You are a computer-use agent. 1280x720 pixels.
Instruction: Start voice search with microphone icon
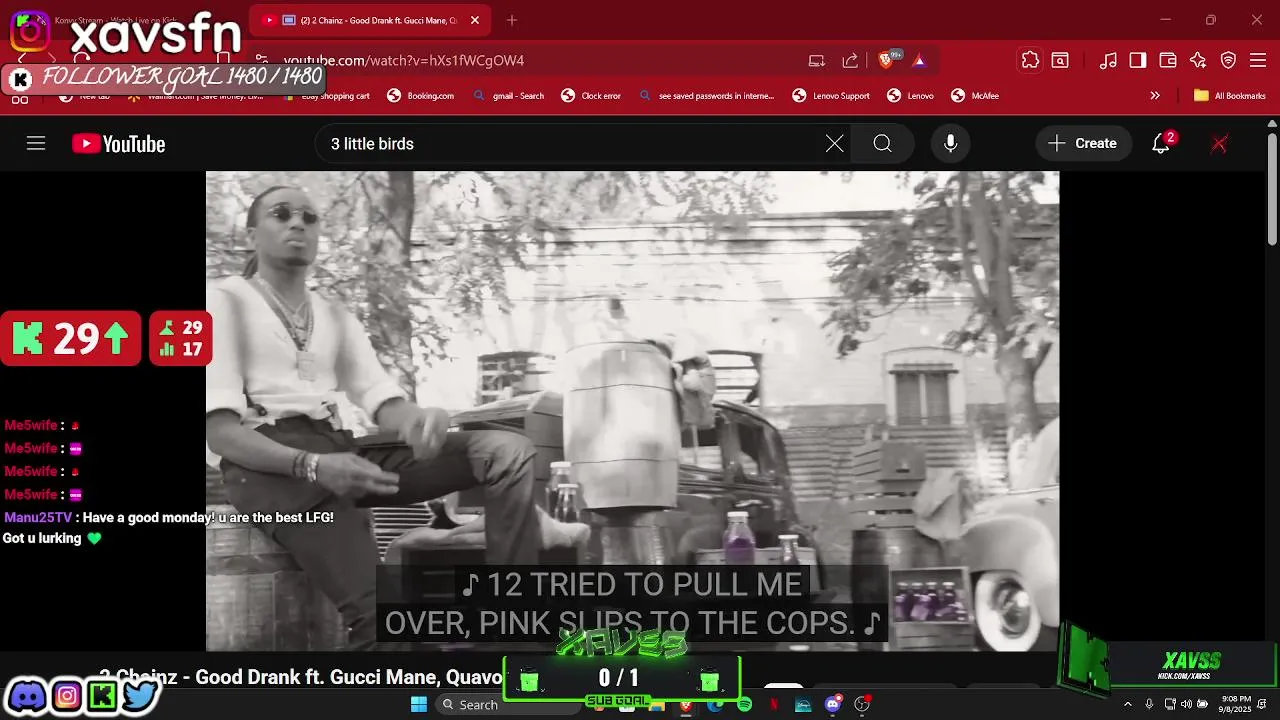coord(950,144)
